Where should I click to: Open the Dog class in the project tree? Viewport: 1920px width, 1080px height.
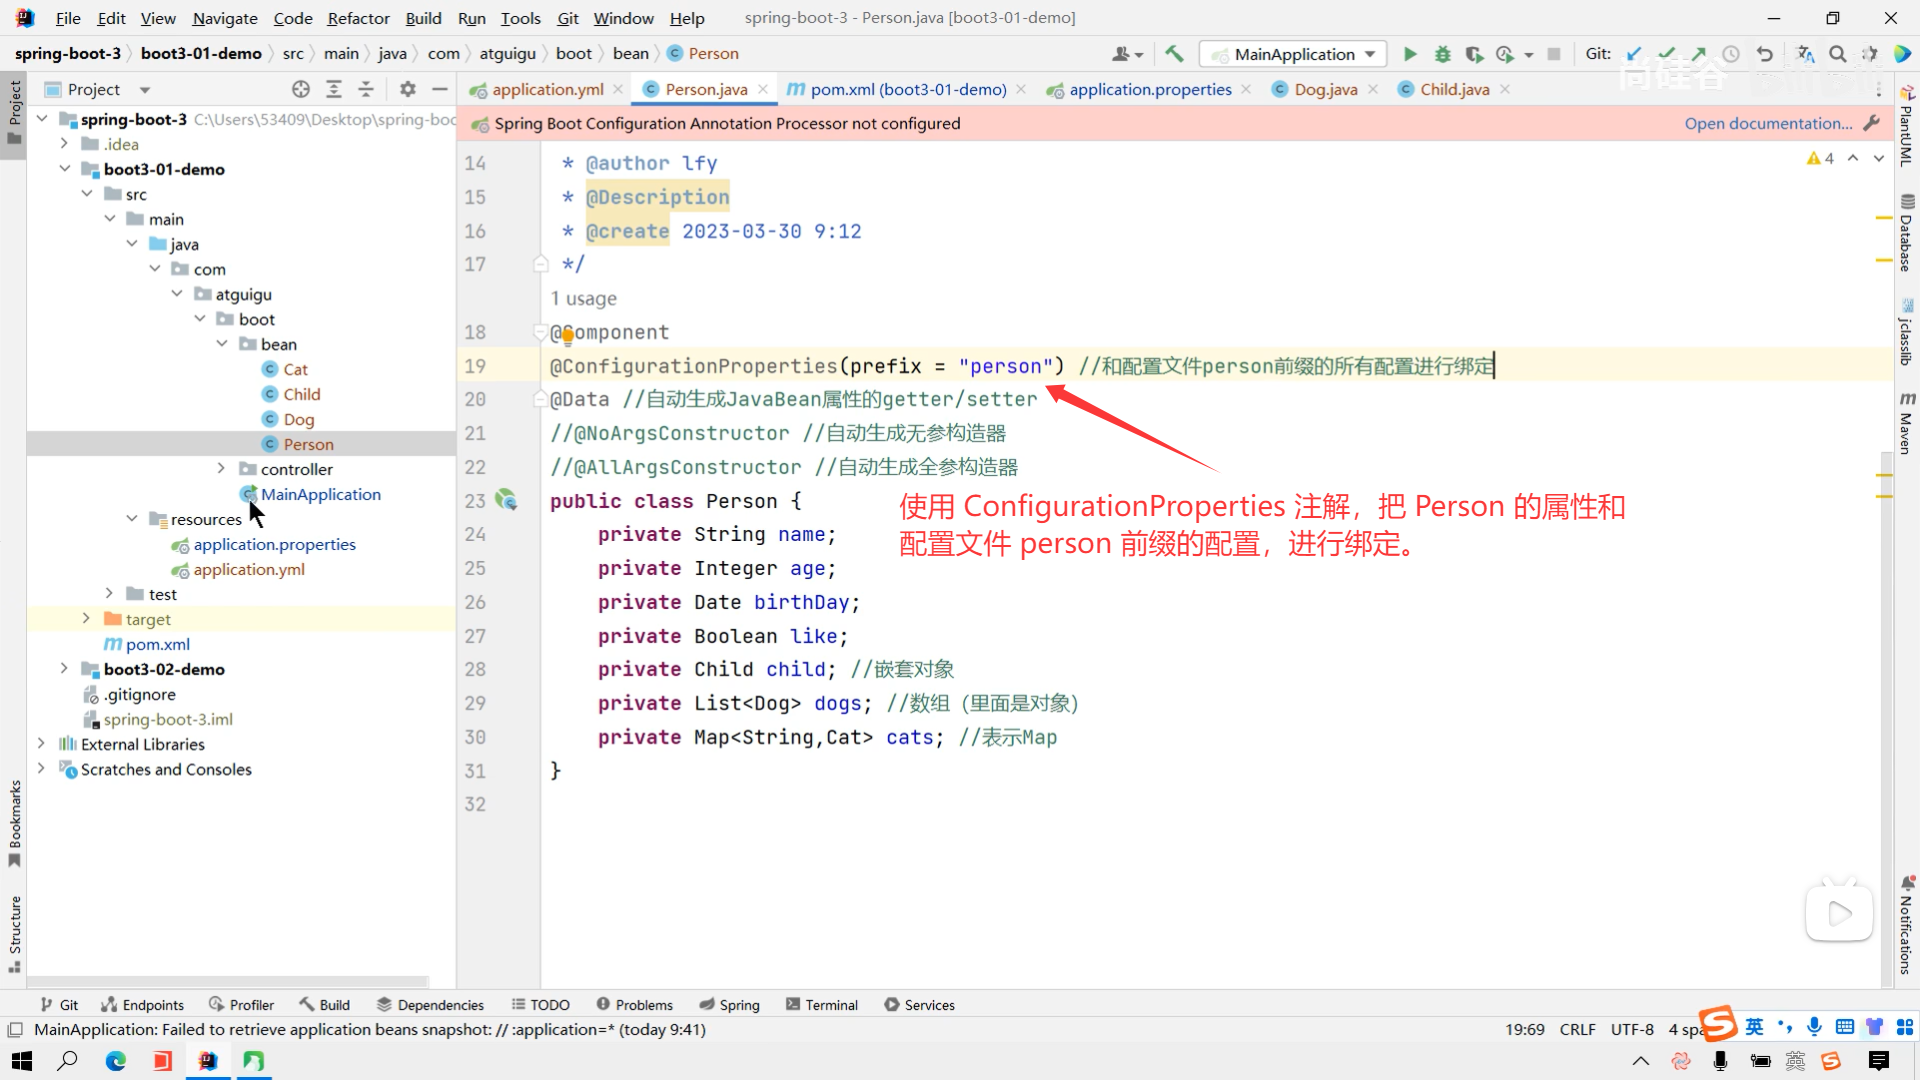click(x=298, y=419)
